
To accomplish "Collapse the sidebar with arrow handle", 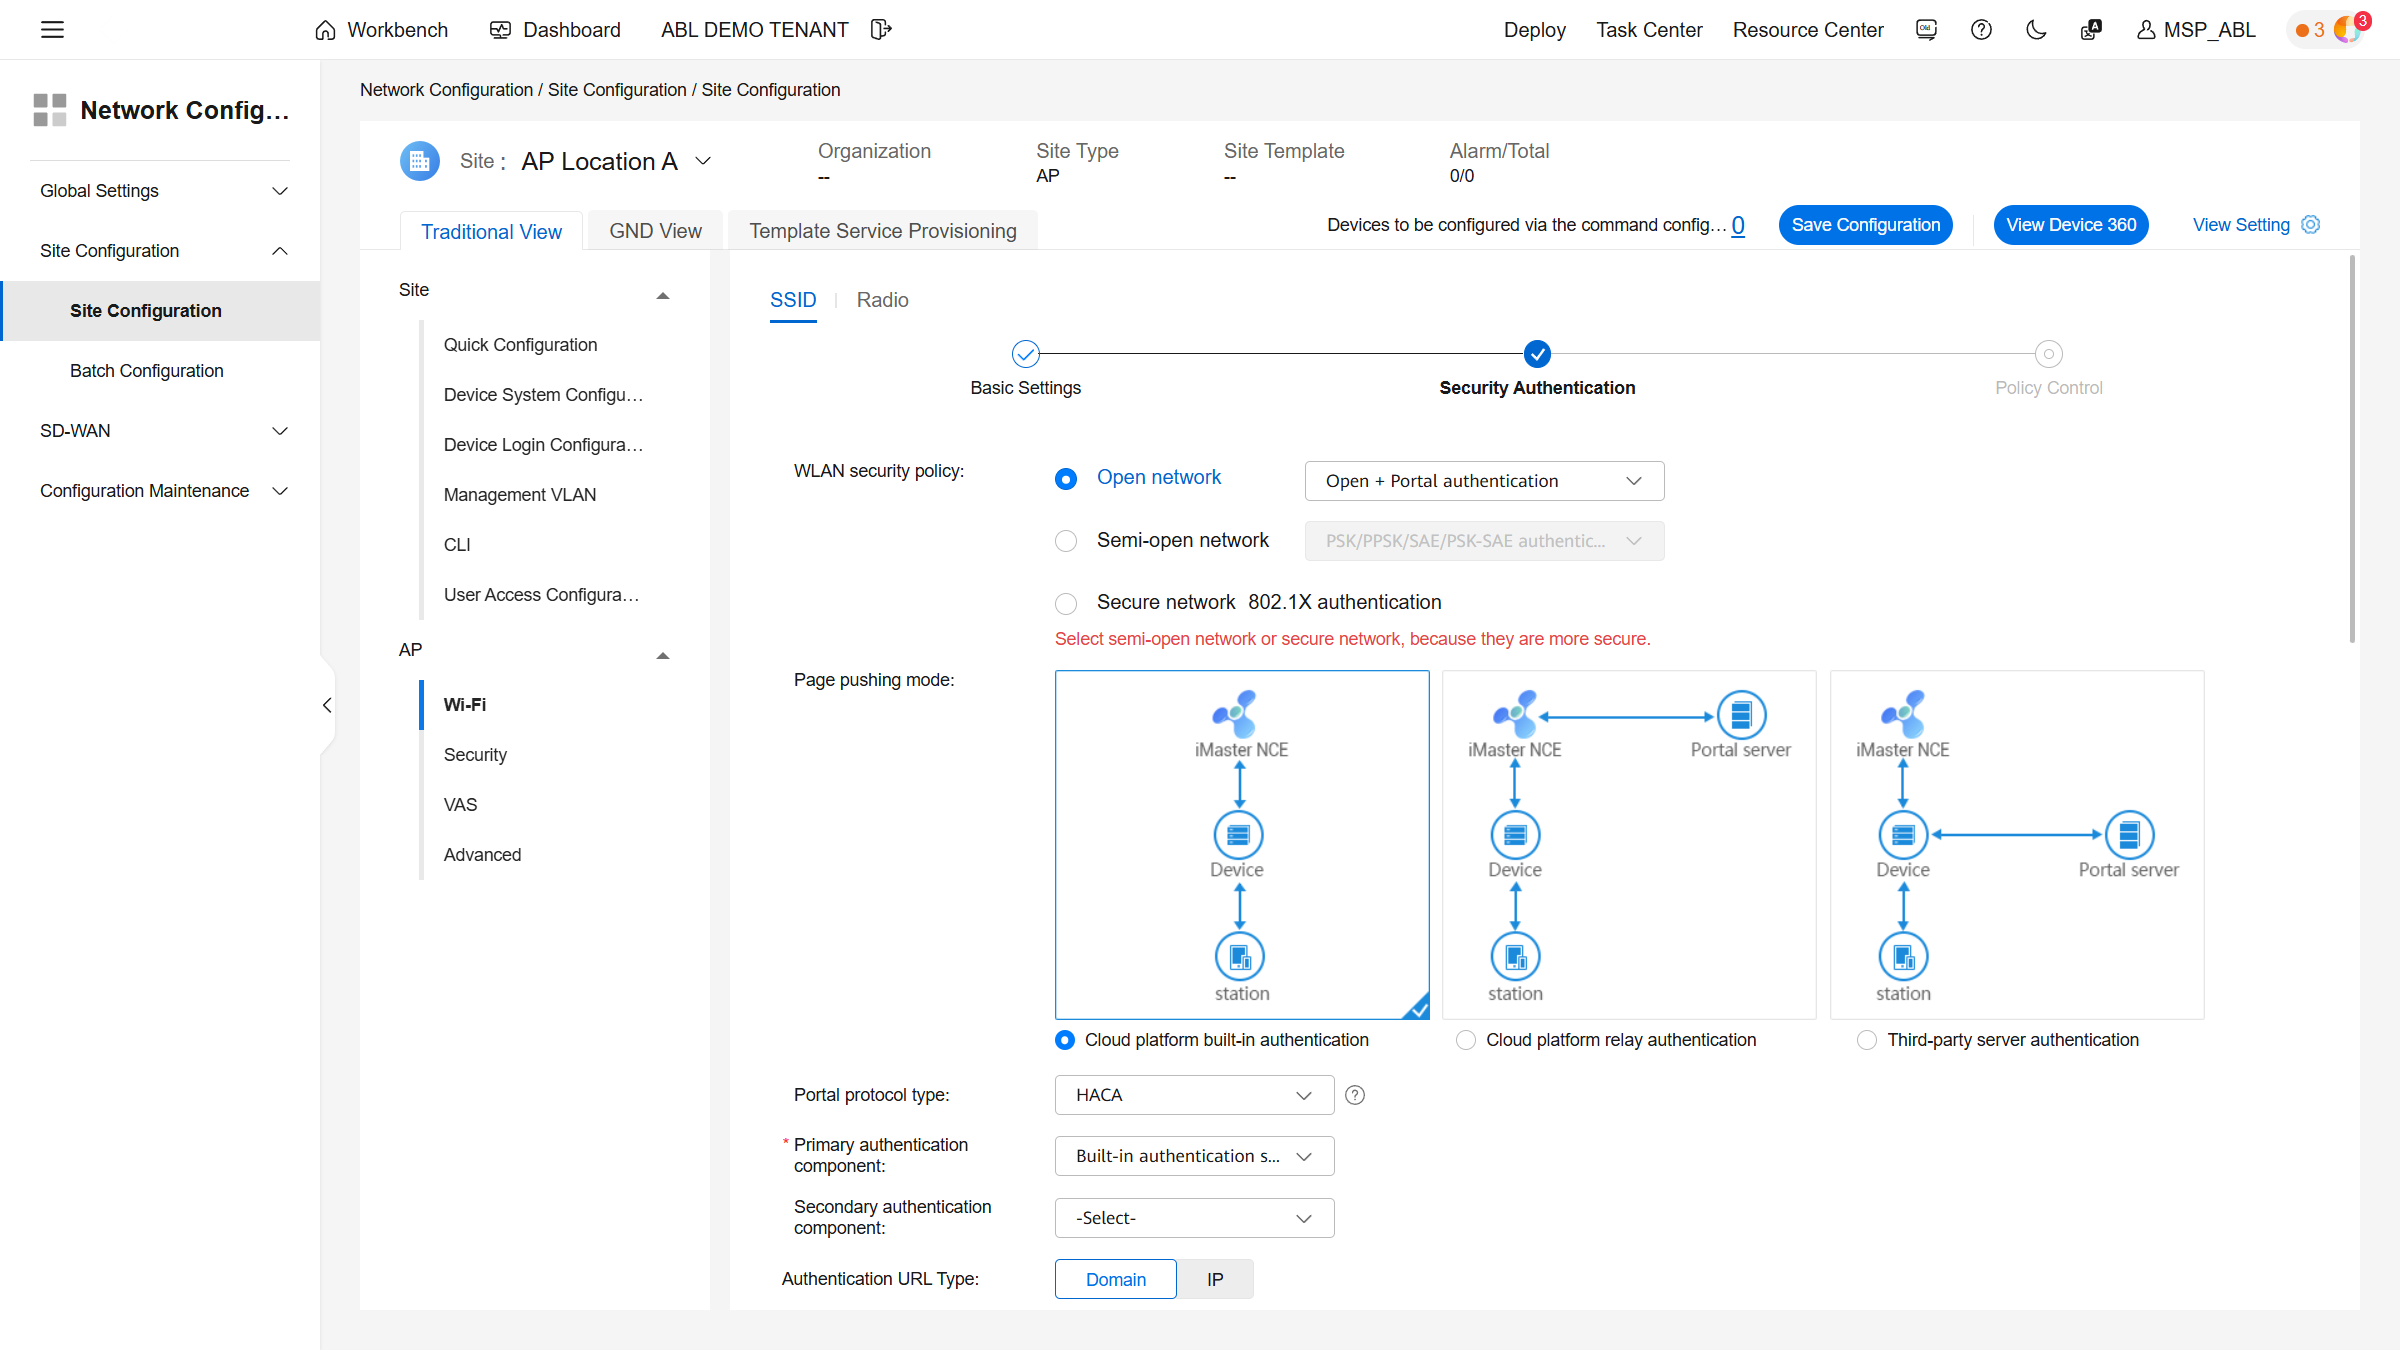I will [x=327, y=705].
